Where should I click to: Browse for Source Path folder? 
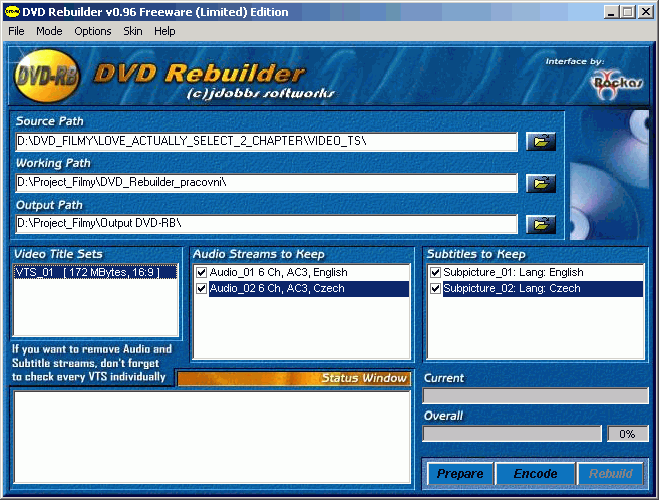click(x=541, y=142)
